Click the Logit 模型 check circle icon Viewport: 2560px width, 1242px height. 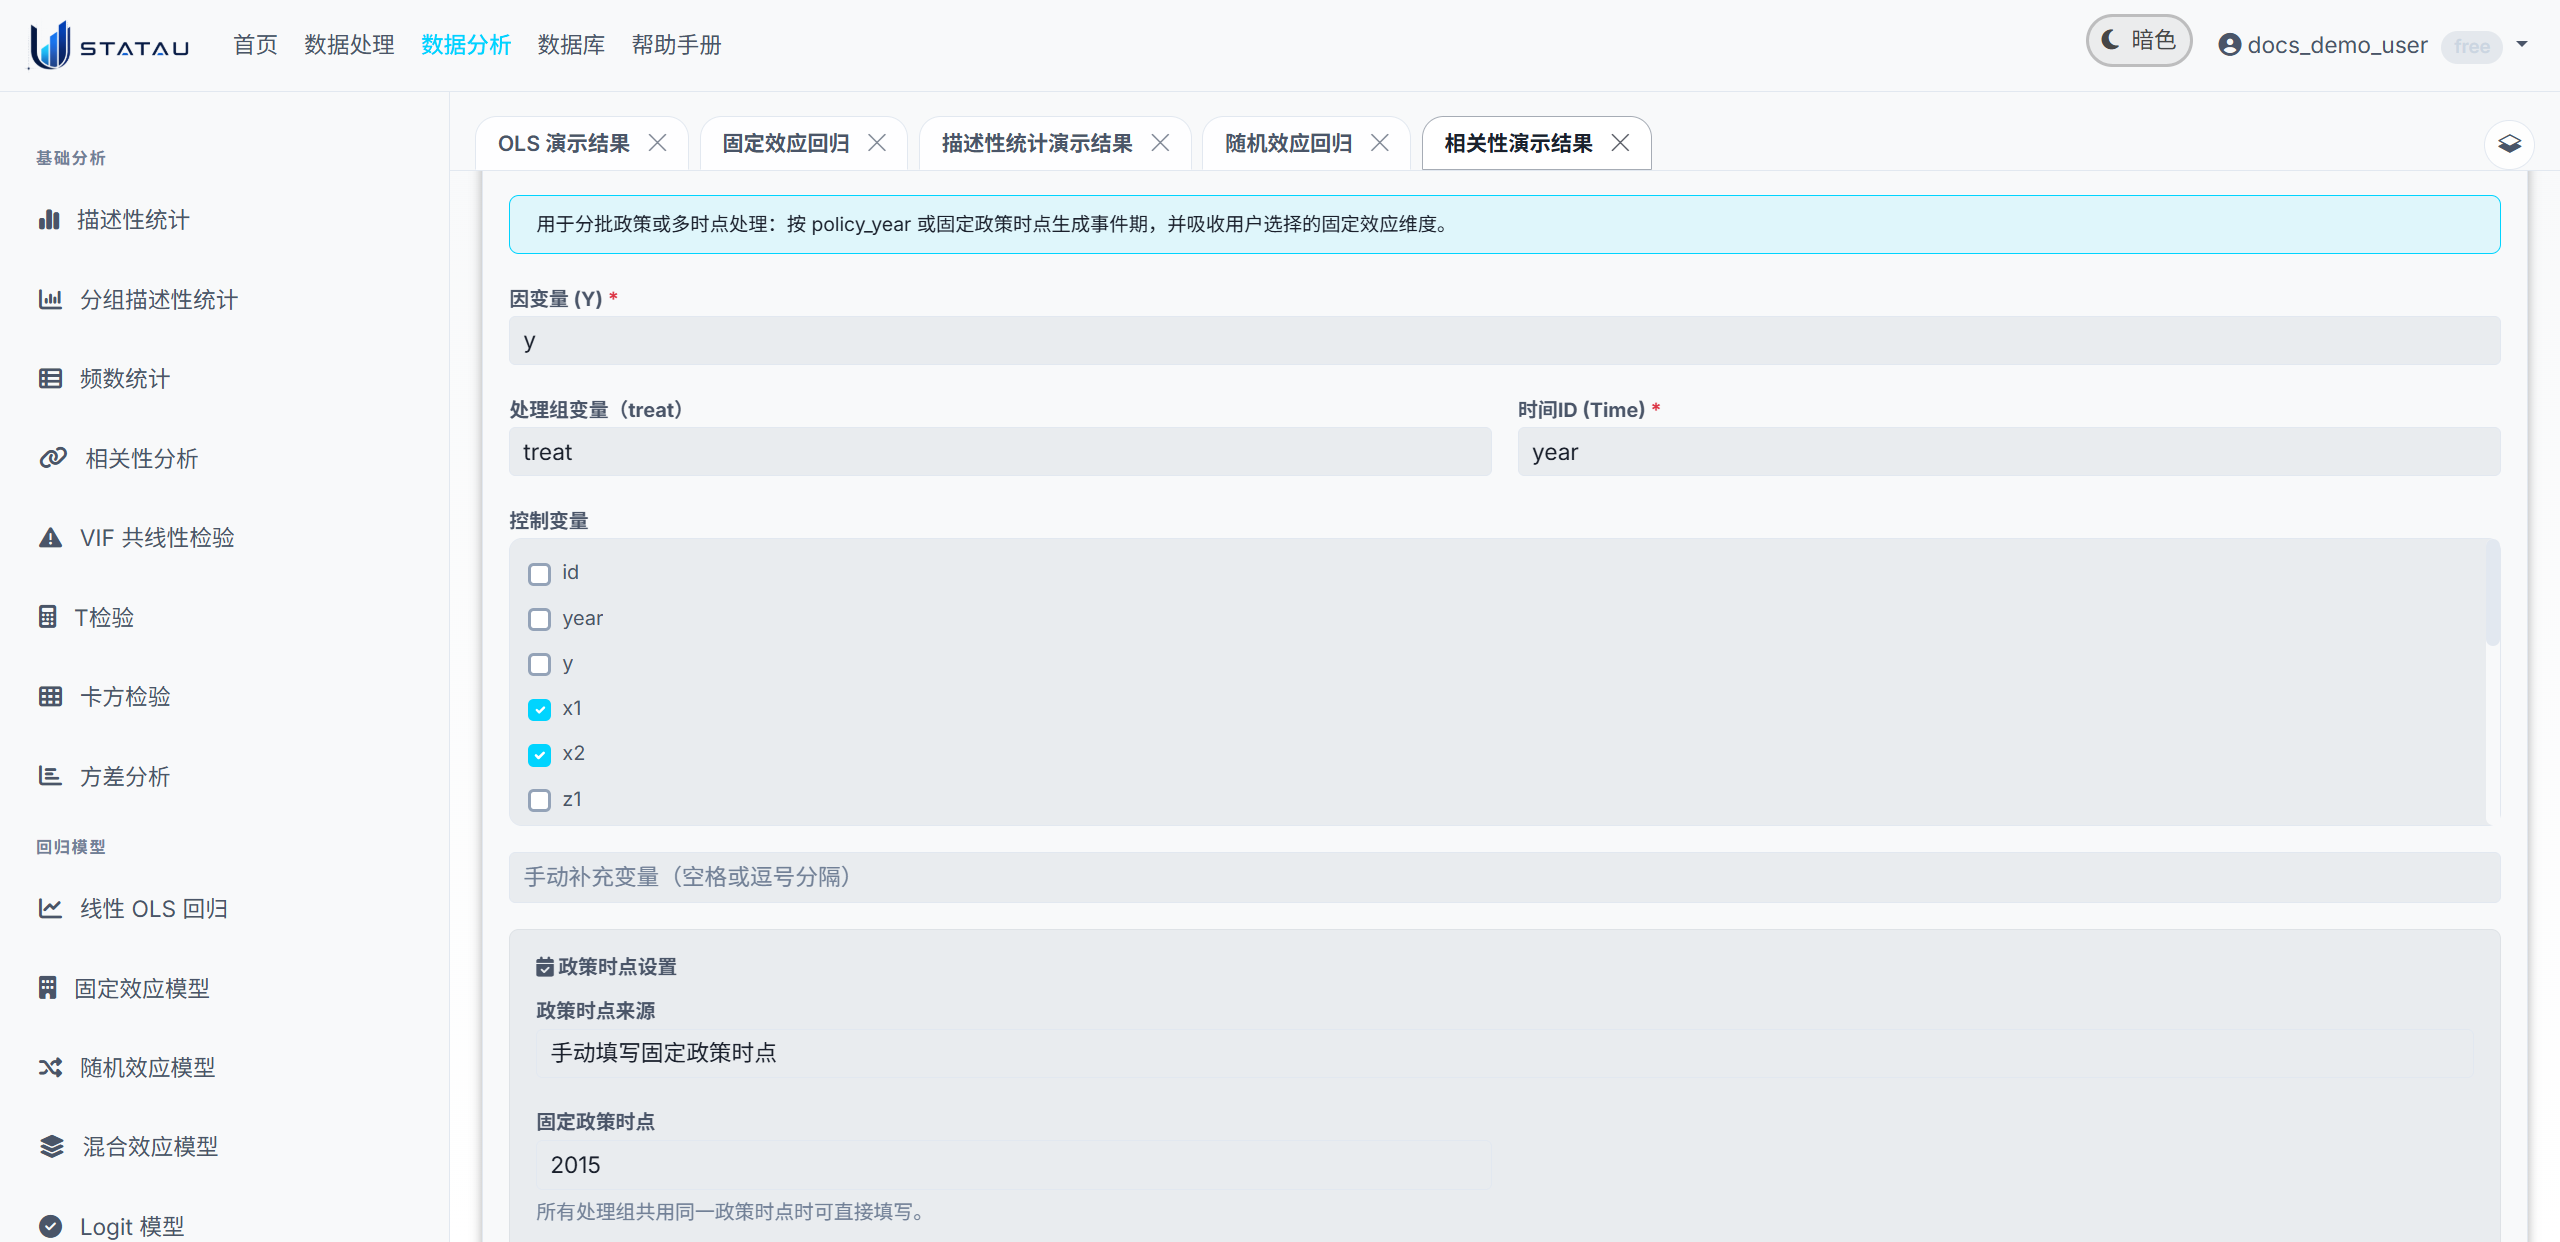click(50, 1226)
